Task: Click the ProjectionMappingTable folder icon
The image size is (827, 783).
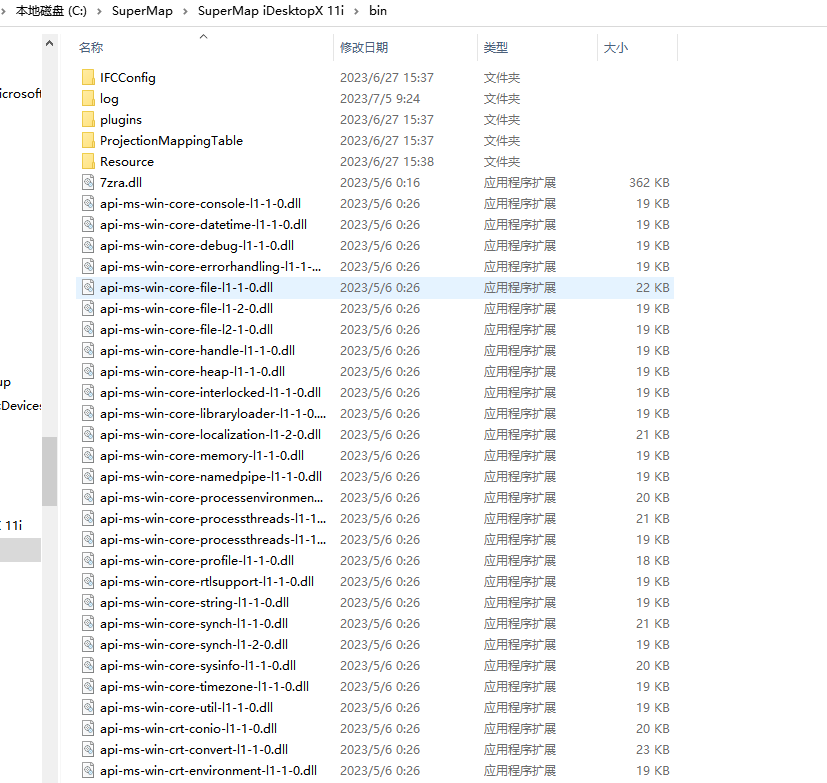Action: (88, 141)
